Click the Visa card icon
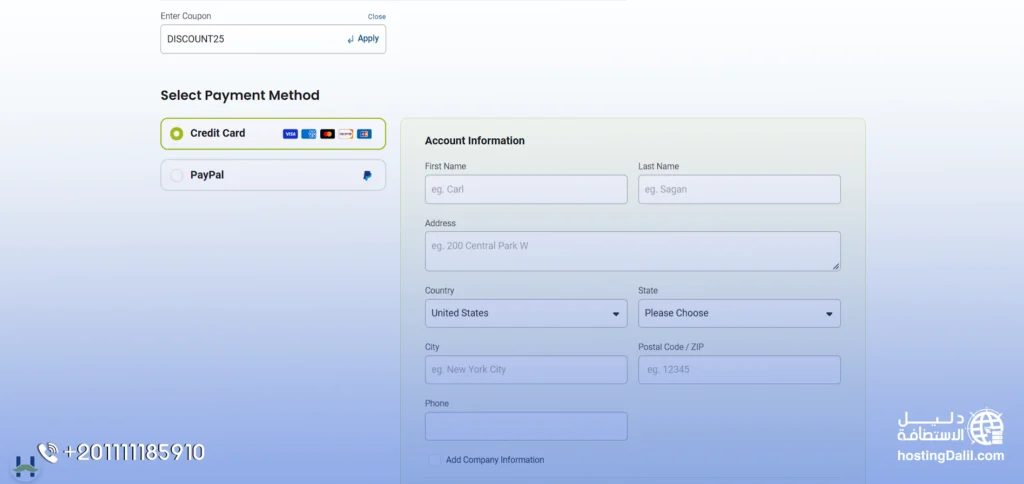The image size is (1024, 484). (x=290, y=134)
